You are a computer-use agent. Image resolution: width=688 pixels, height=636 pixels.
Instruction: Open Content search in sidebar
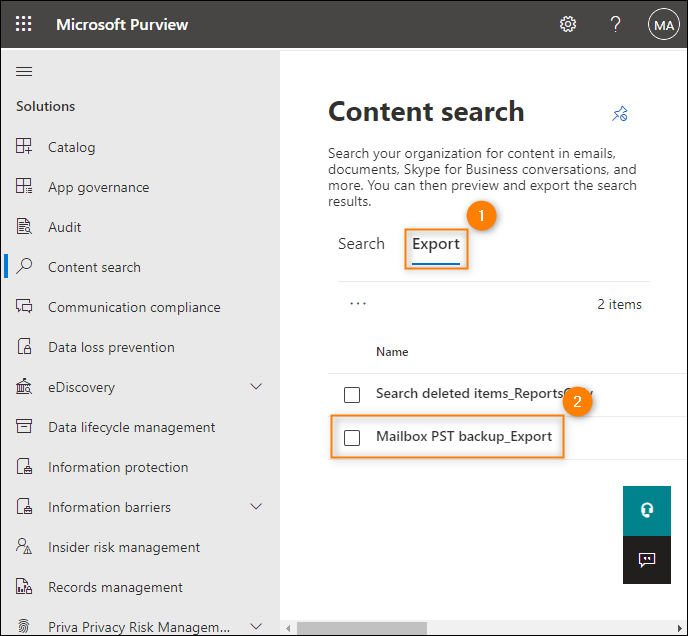point(94,267)
